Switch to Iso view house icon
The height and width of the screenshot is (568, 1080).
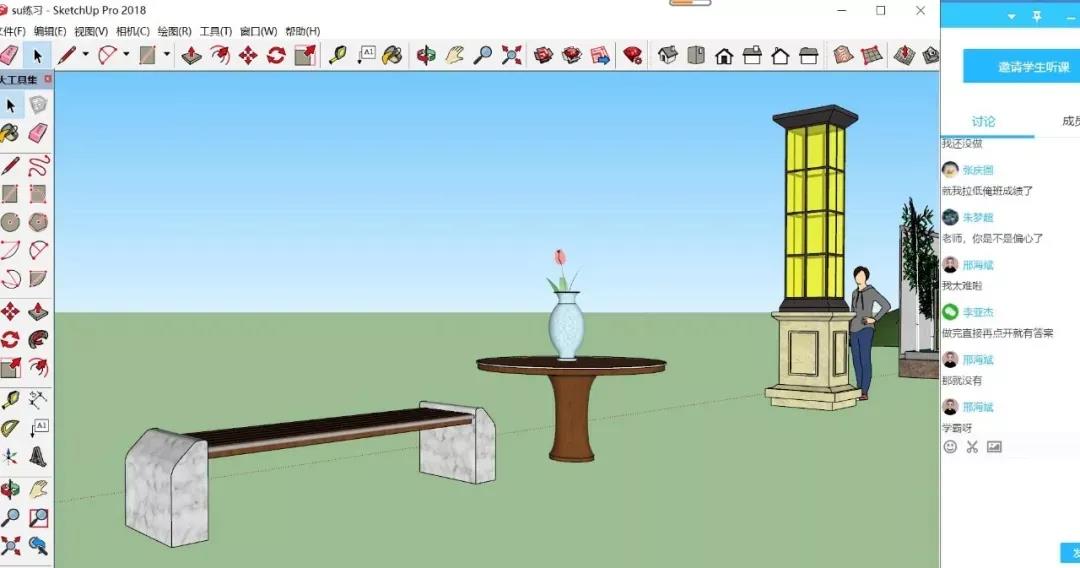tap(668, 55)
